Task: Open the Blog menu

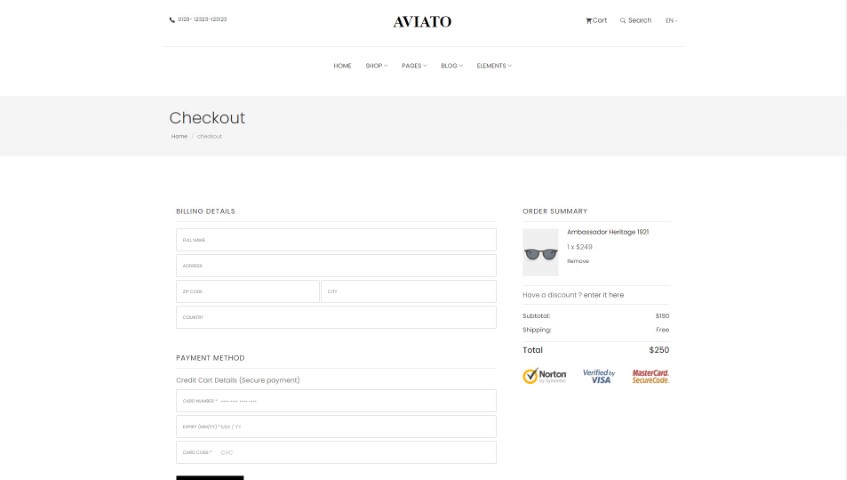Action: coord(452,66)
